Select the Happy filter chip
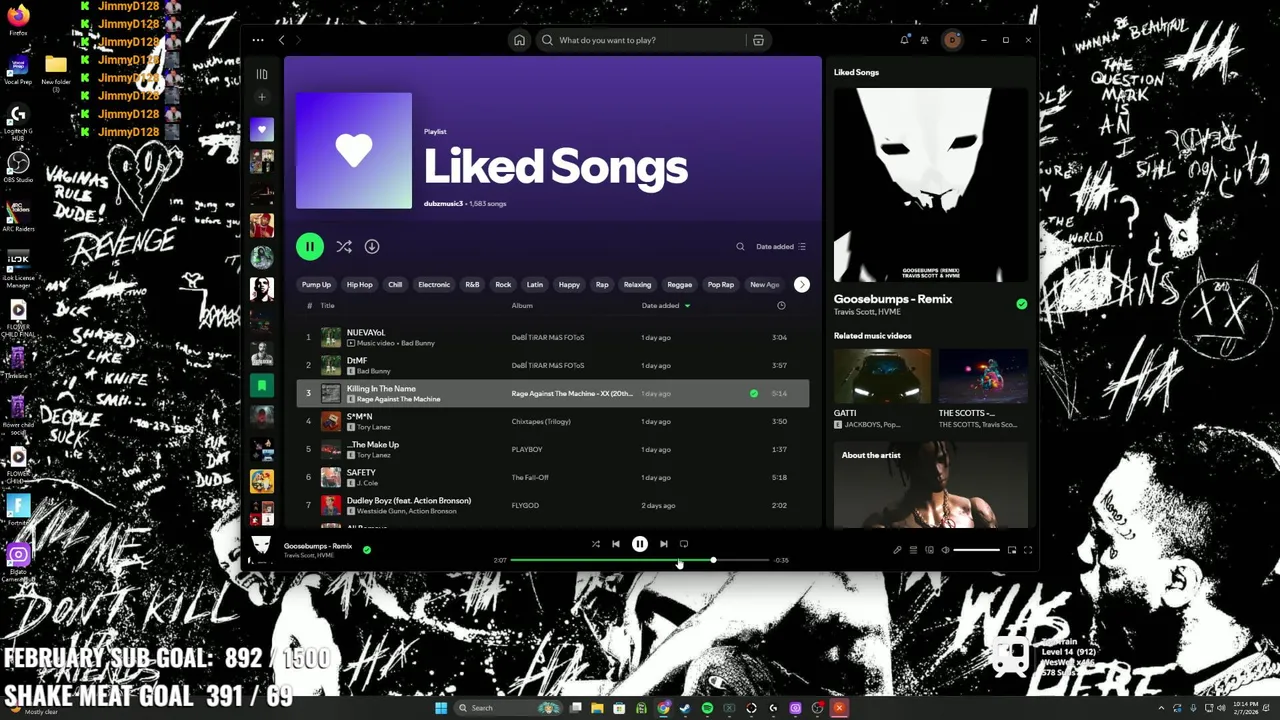The image size is (1280, 720). (569, 285)
